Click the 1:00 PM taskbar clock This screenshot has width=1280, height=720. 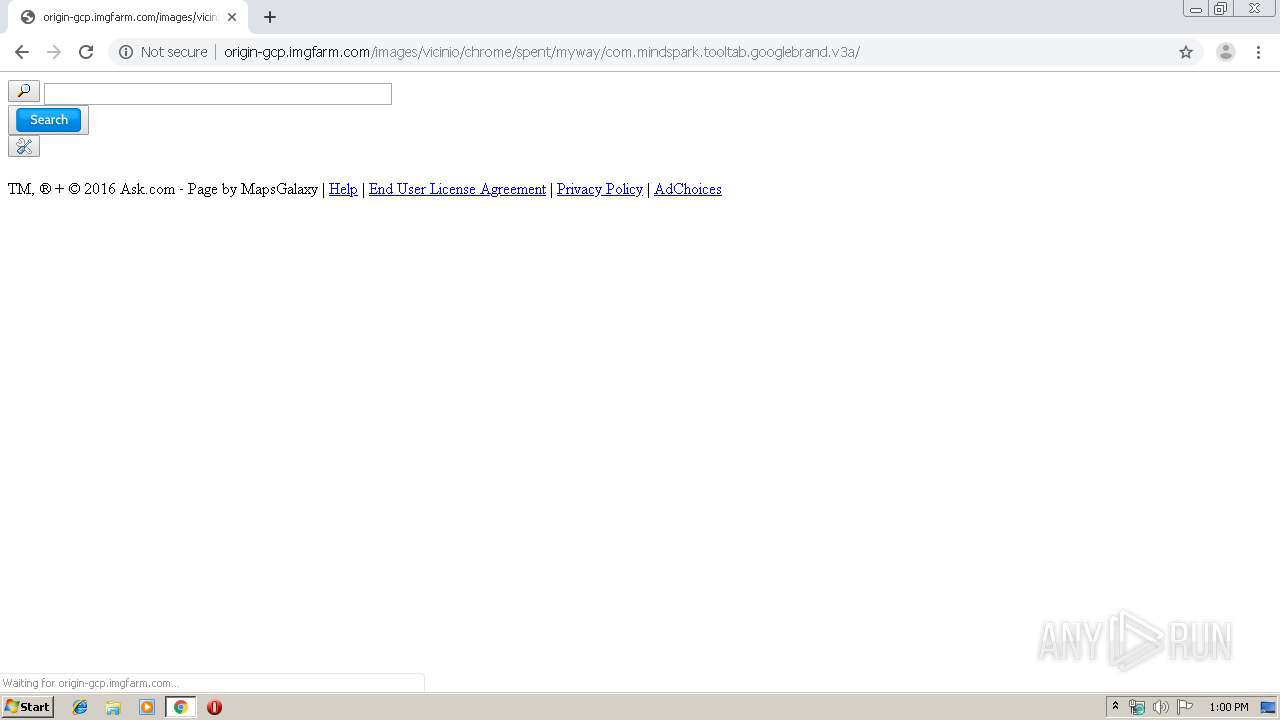coord(1229,707)
